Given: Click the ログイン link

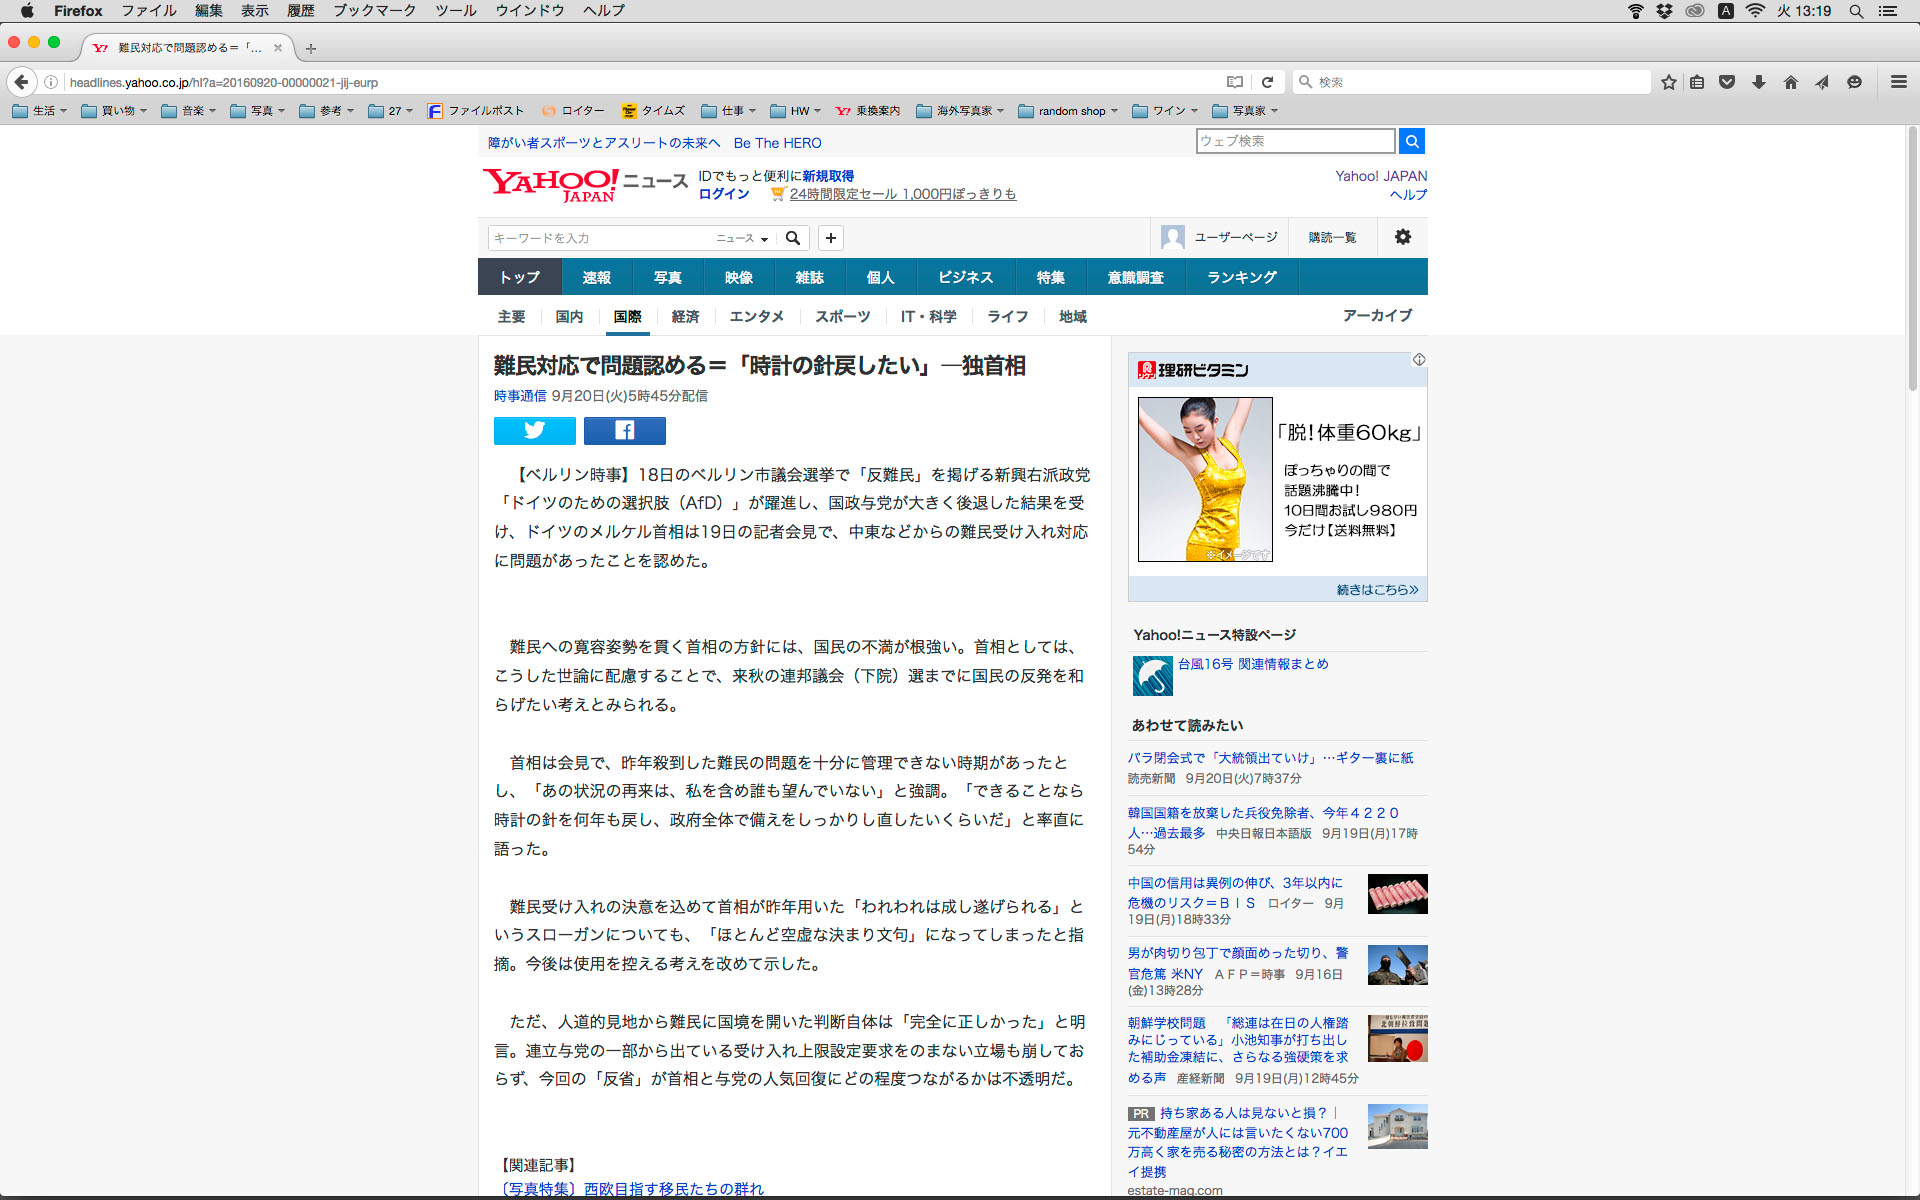Looking at the screenshot, I should tap(723, 194).
